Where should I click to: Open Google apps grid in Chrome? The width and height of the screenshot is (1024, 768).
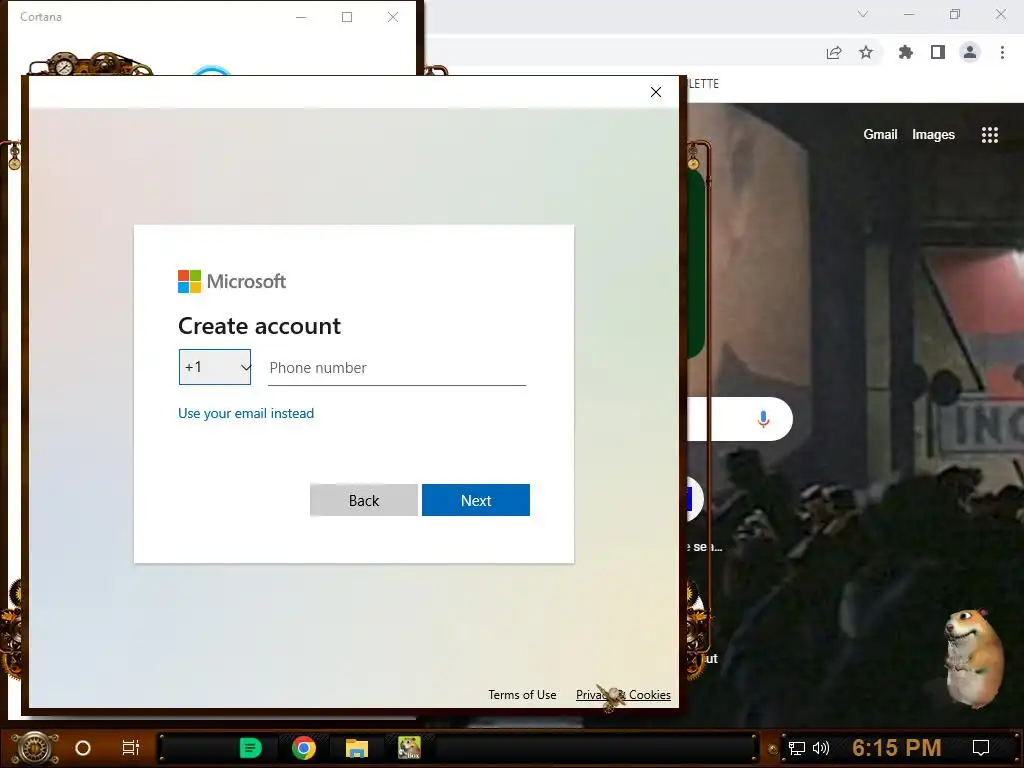[989, 135]
